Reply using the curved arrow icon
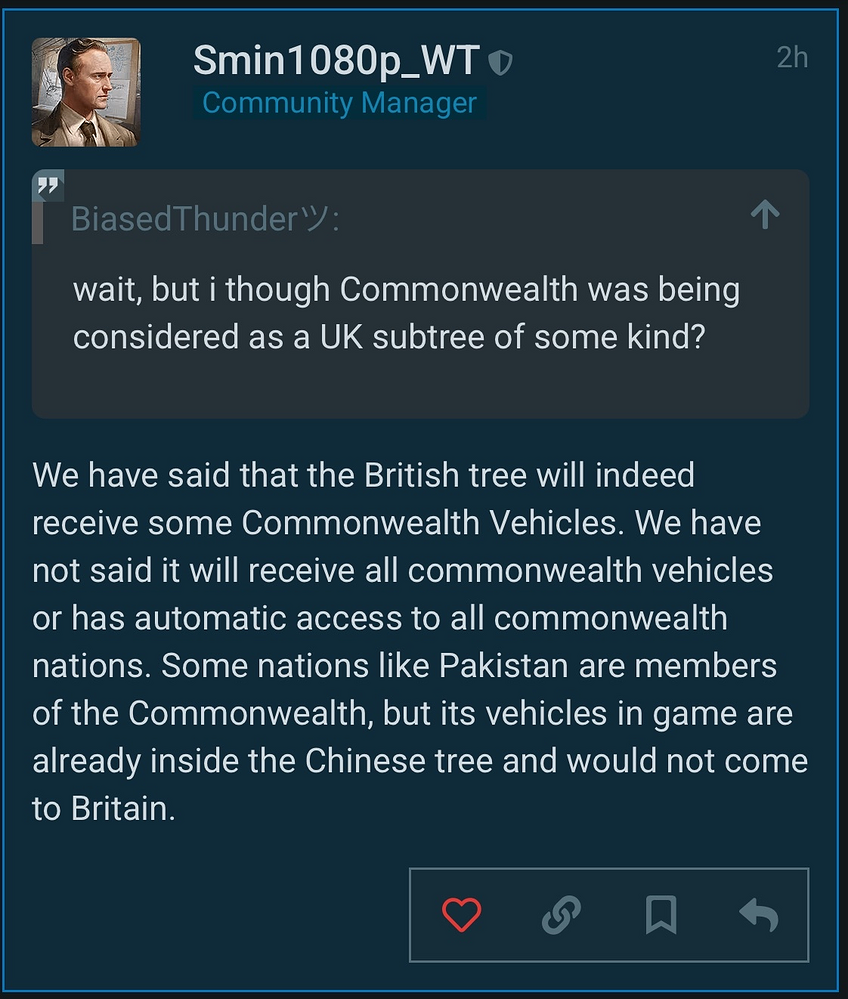The height and width of the screenshot is (999, 848). coord(759,914)
